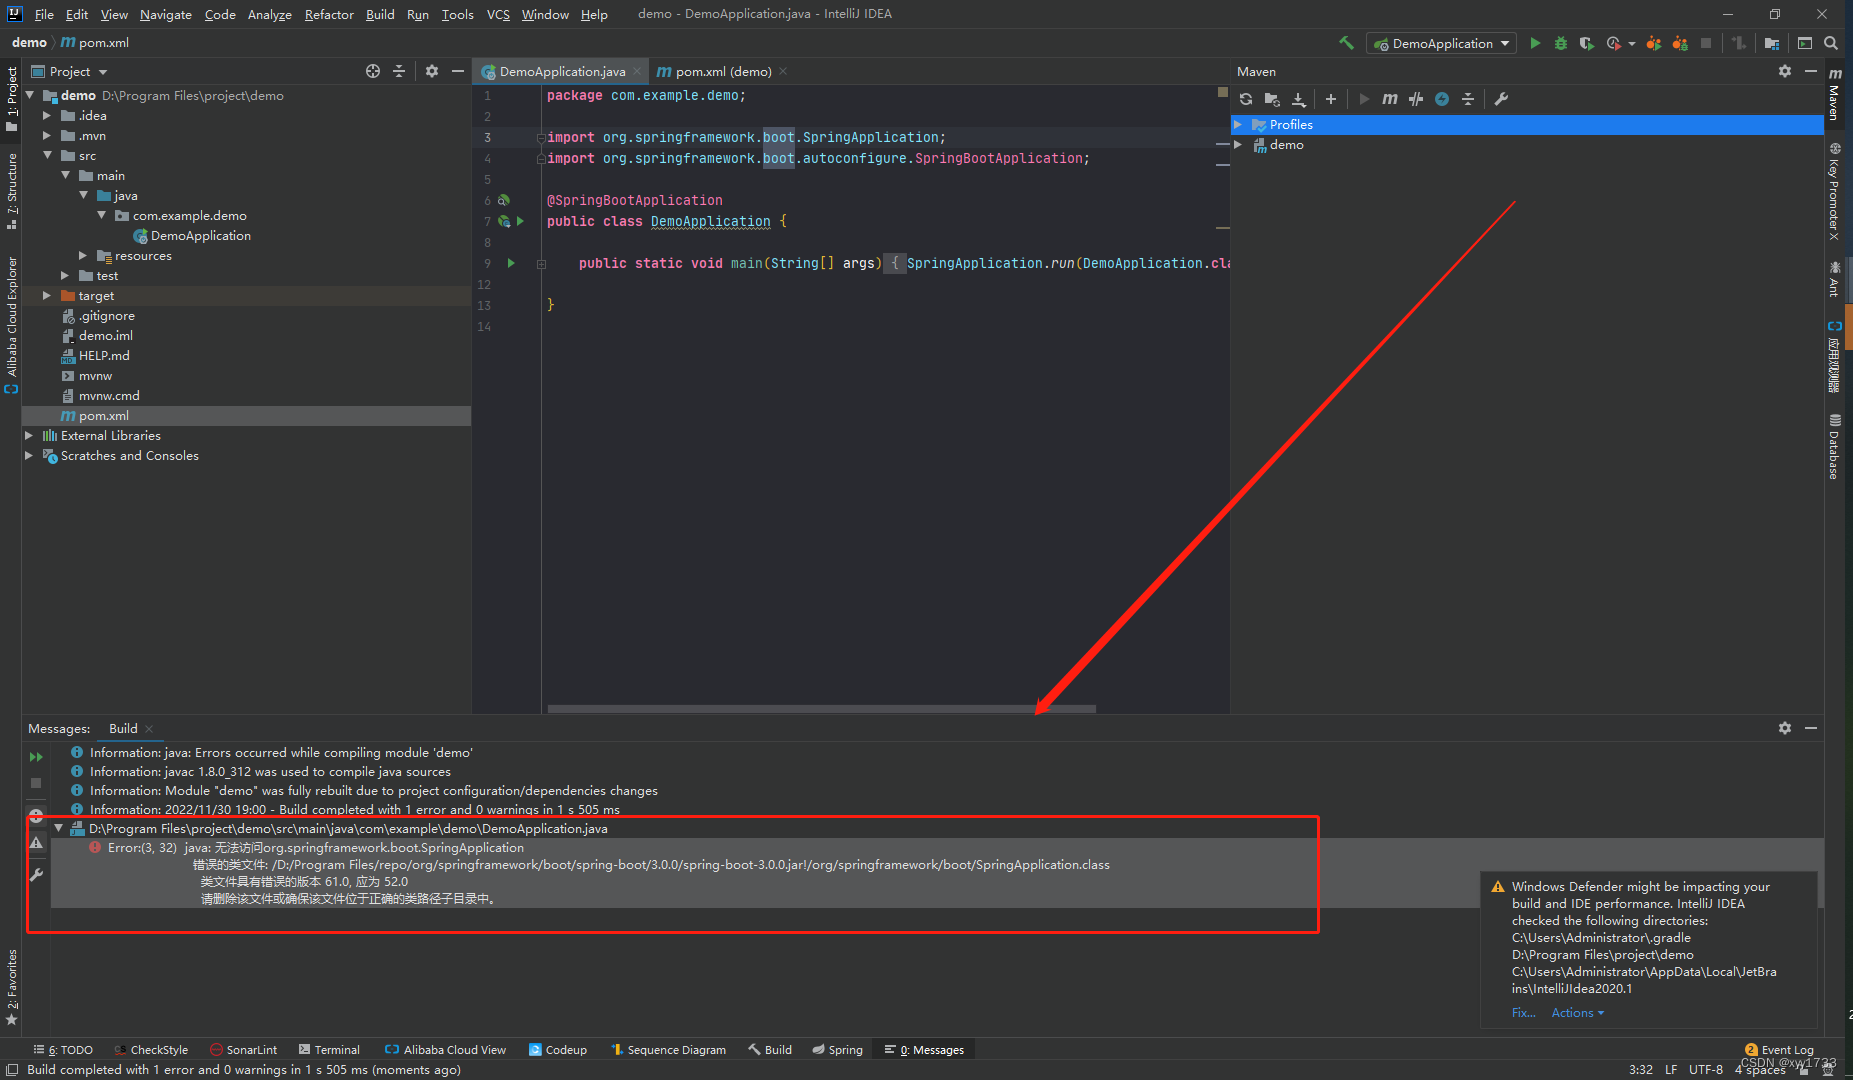The height and width of the screenshot is (1080, 1853).
Task: Click the Build project hammer icon
Action: 1346,43
